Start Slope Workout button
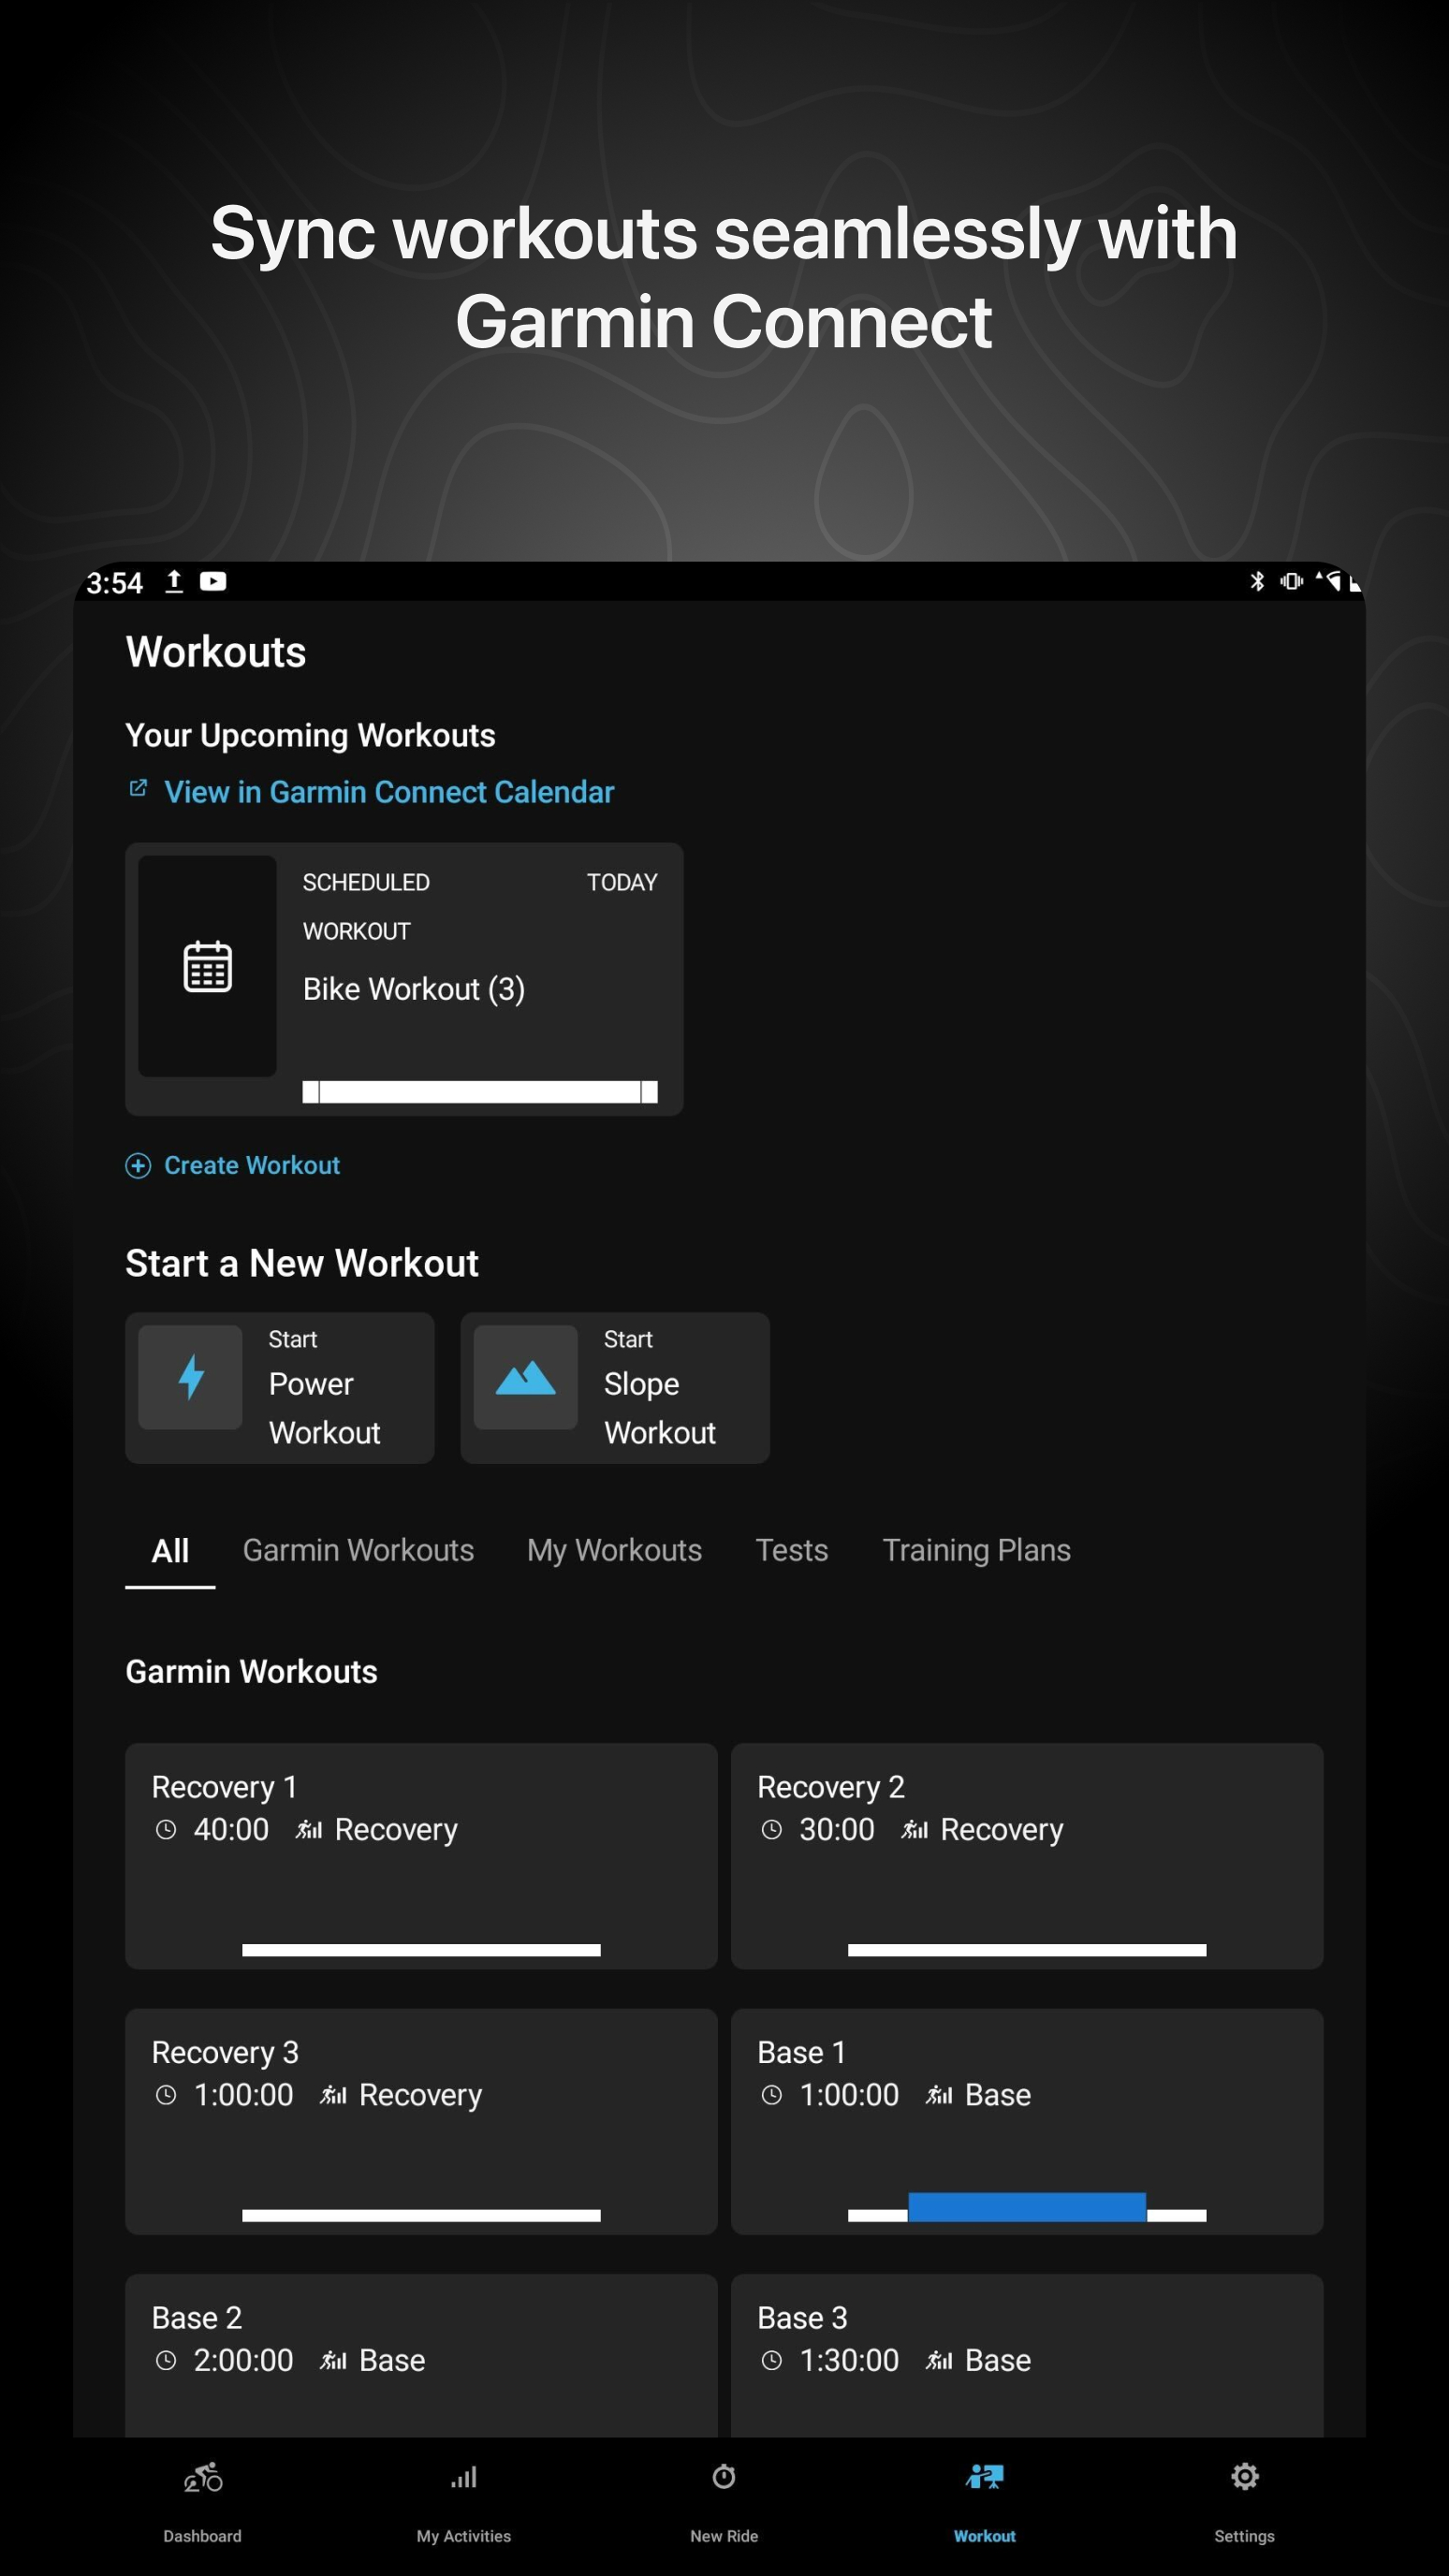 (615, 1388)
